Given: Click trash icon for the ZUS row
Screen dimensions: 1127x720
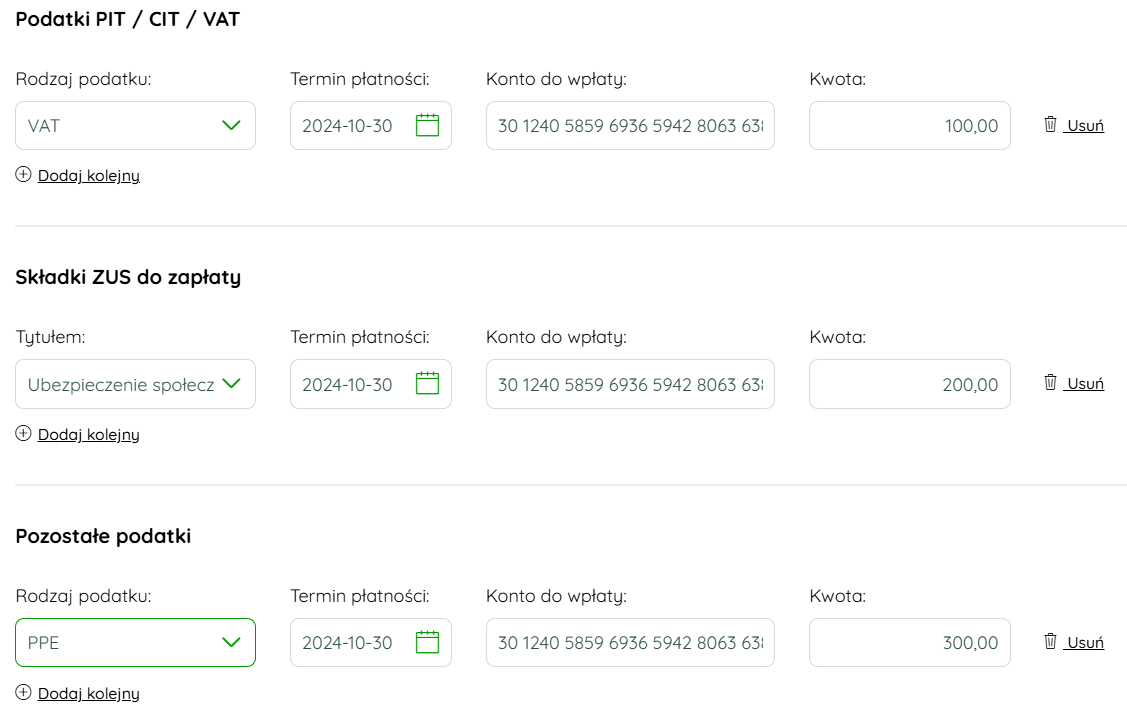Looking at the screenshot, I should tap(1050, 382).
